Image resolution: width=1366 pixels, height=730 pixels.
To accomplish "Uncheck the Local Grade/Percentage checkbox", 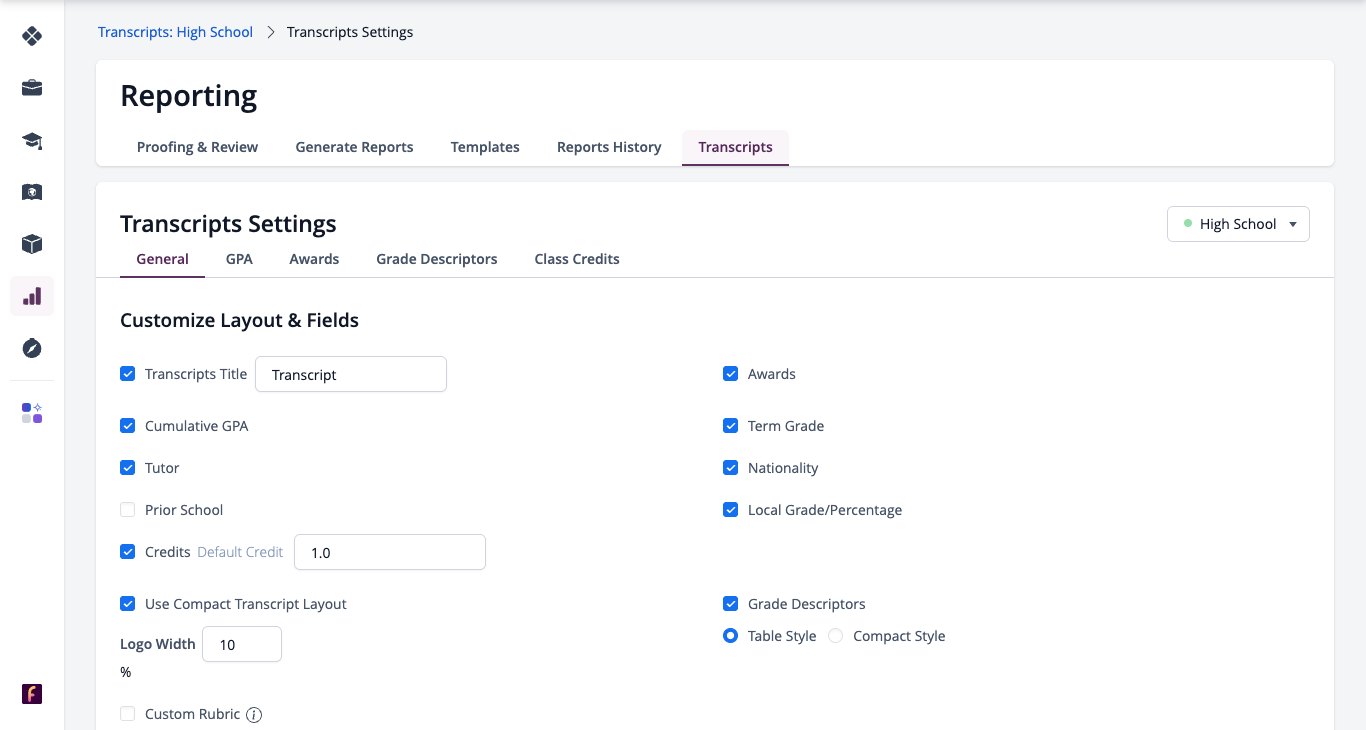I will click(730, 510).
